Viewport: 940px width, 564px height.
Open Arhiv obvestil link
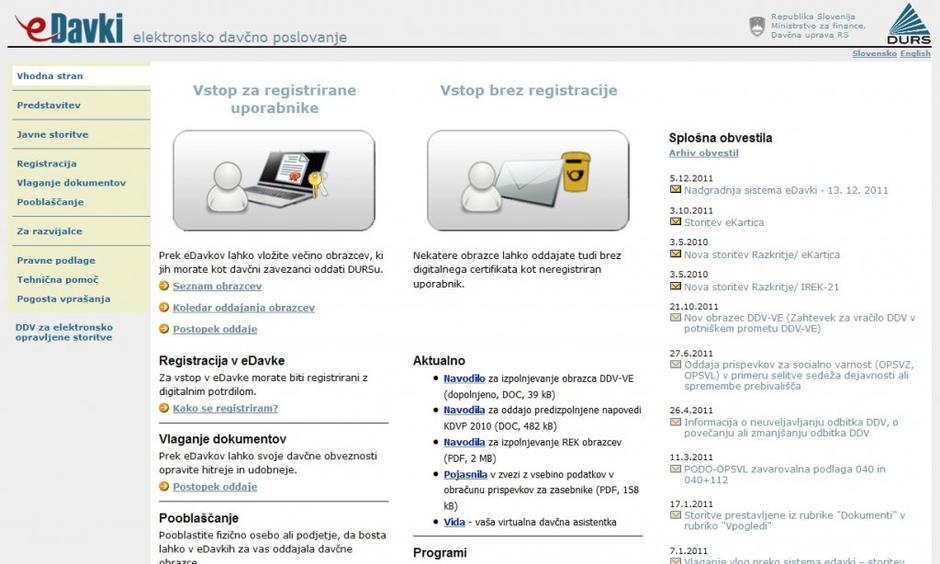(704, 153)
